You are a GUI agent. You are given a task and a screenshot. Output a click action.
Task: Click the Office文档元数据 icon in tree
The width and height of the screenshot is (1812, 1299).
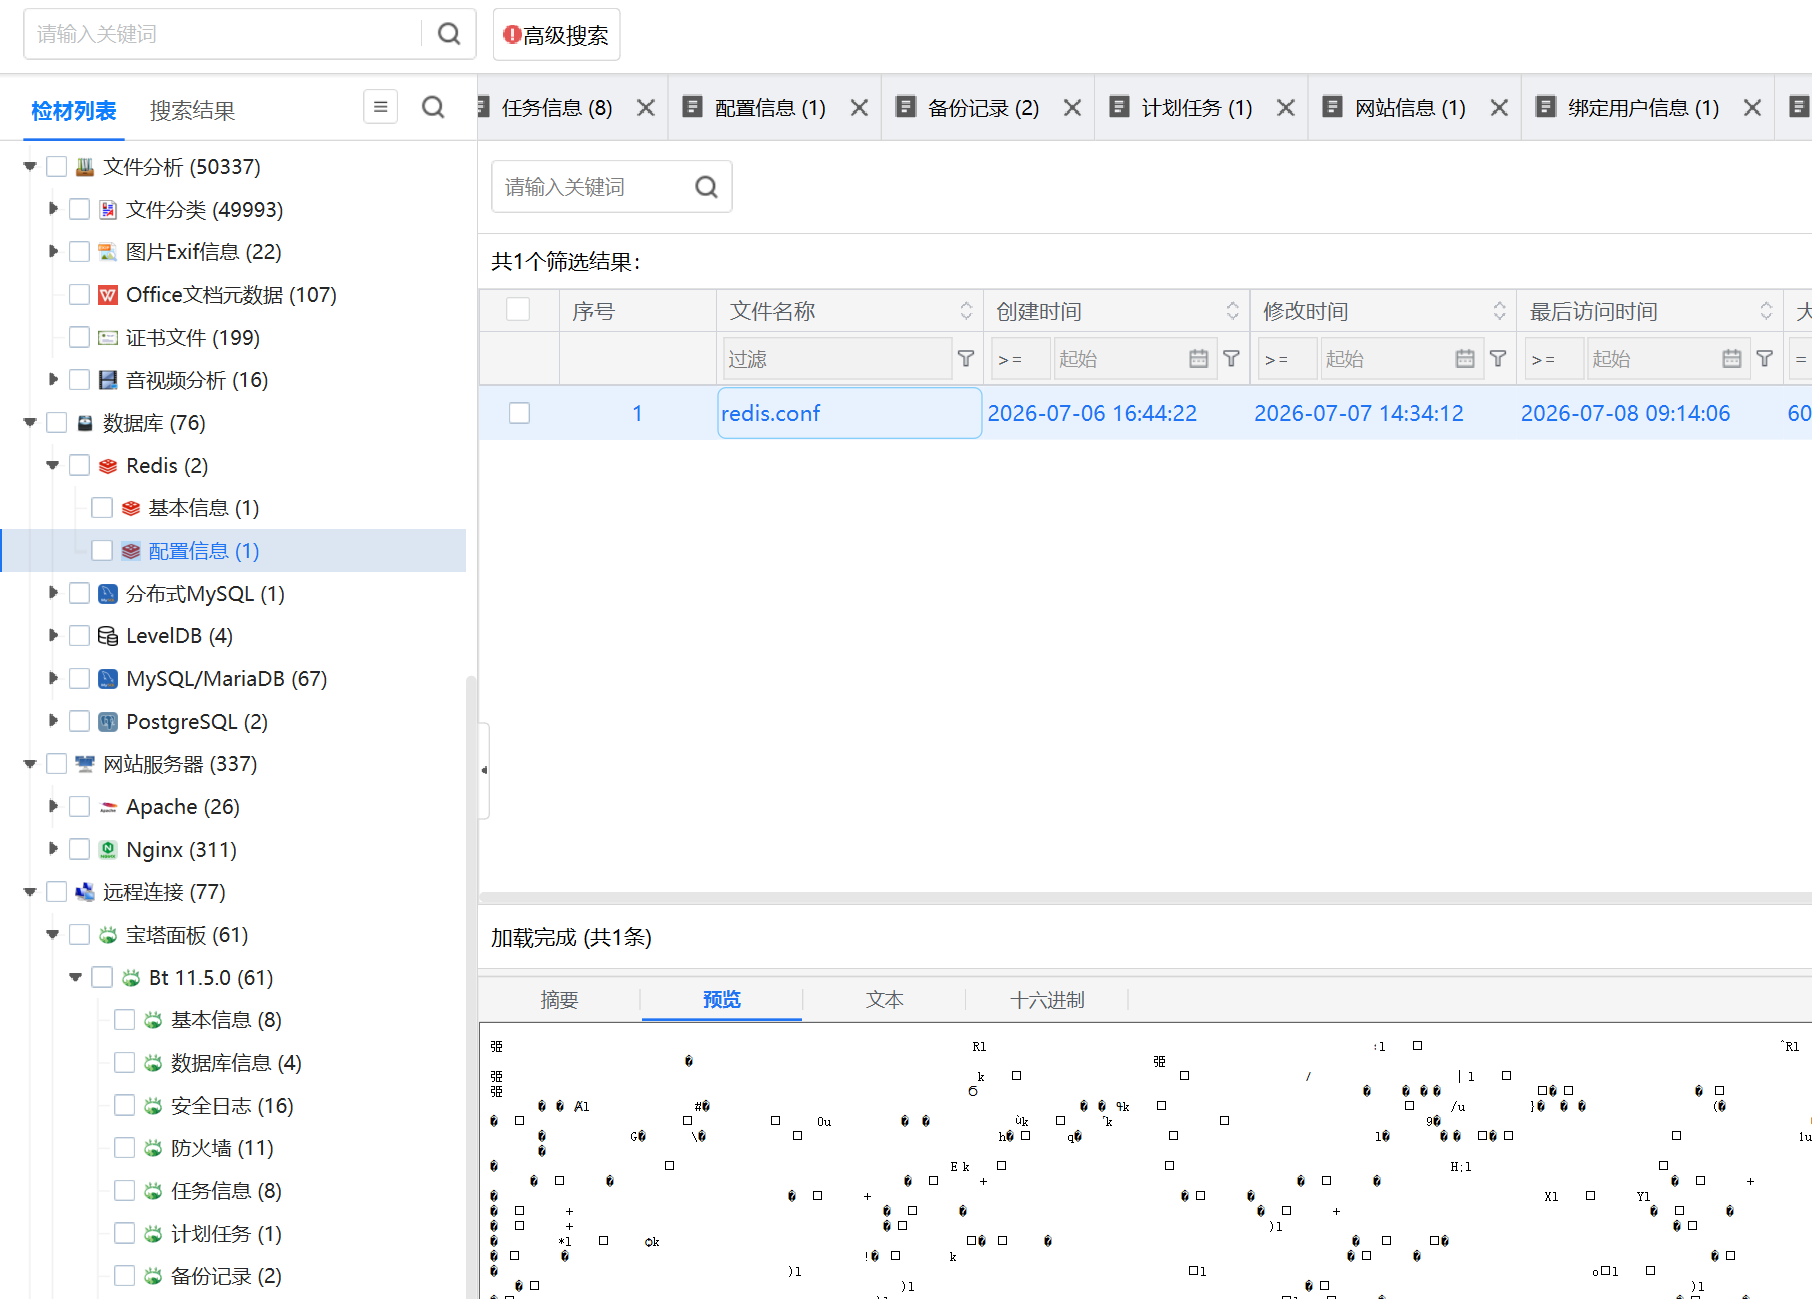pos(108,295)
